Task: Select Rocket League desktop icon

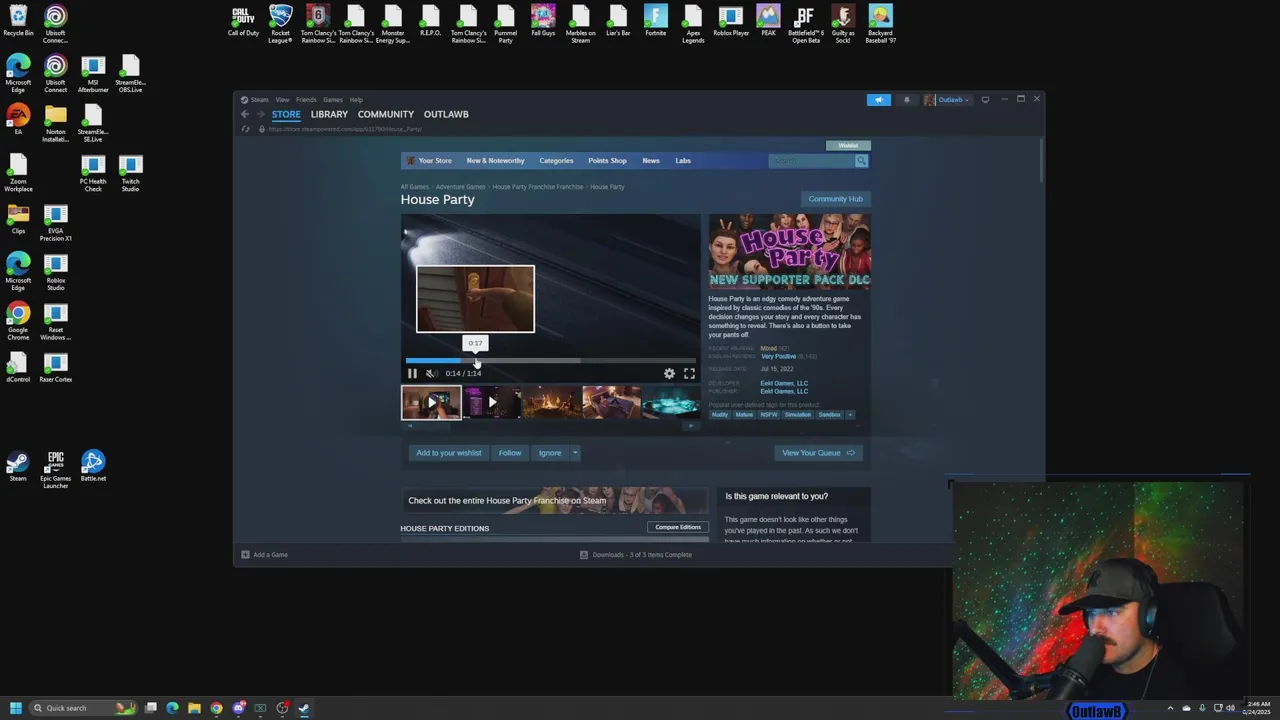Action: coord(281,24)
